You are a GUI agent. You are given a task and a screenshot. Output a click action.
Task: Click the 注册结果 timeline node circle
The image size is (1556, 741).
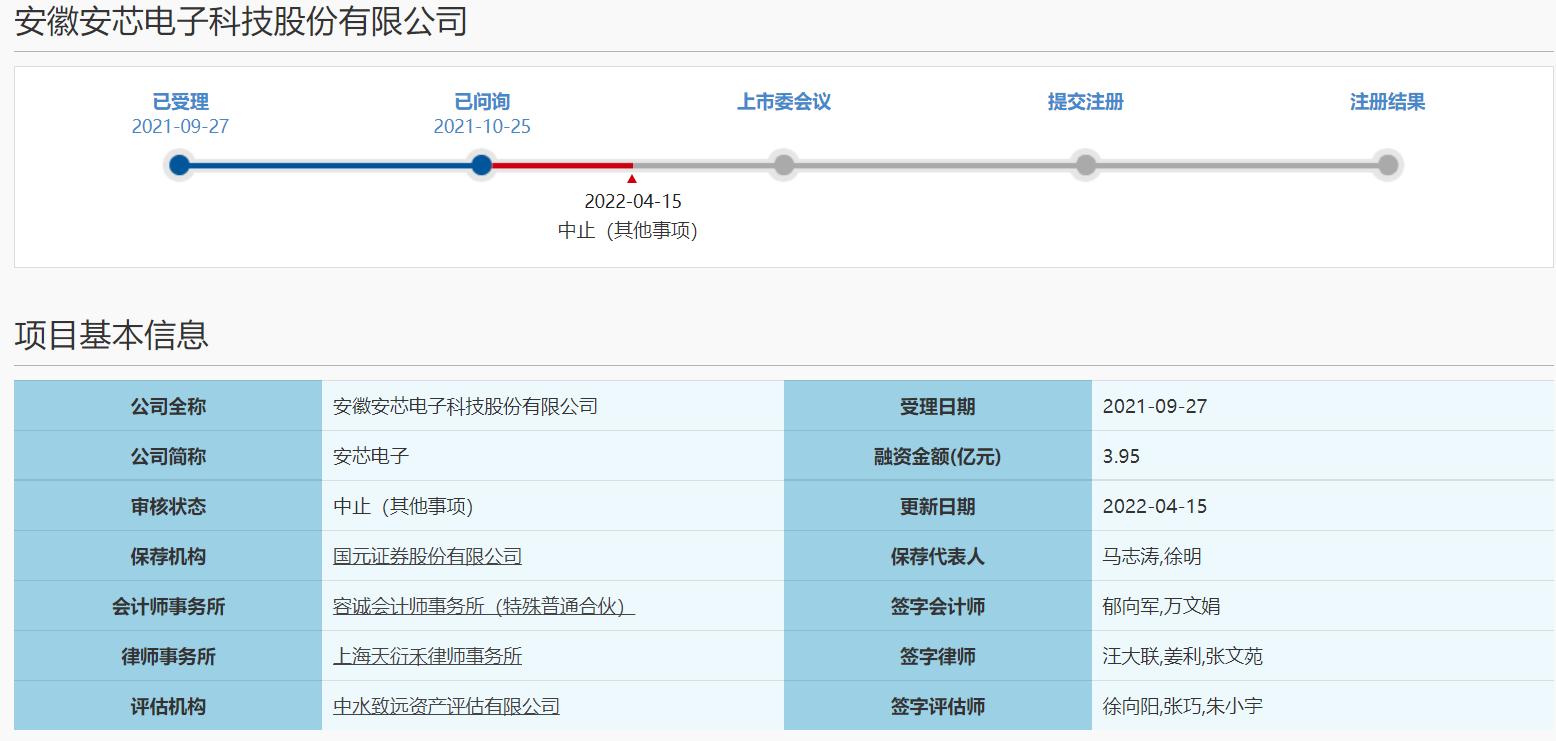tap(1388, 165)
